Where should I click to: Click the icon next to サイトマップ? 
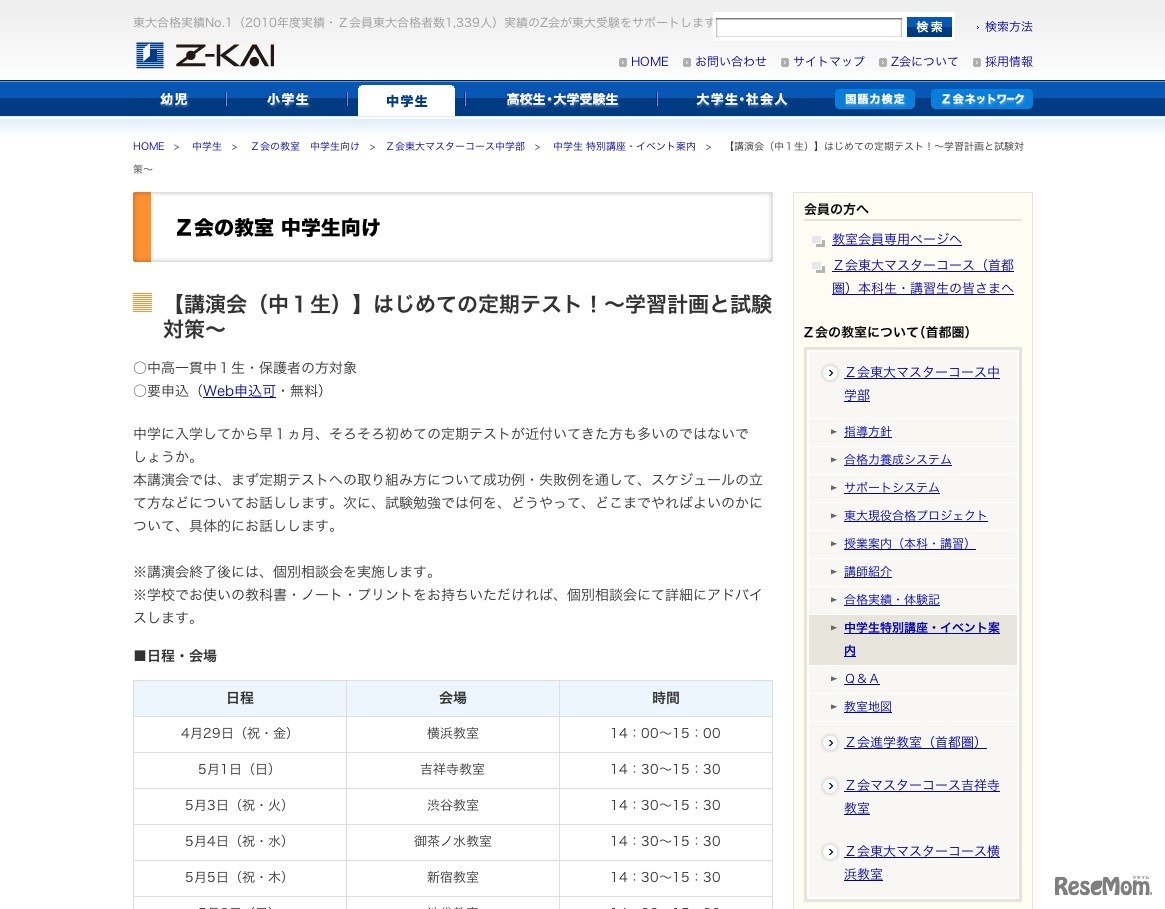(x=786, y=61)
